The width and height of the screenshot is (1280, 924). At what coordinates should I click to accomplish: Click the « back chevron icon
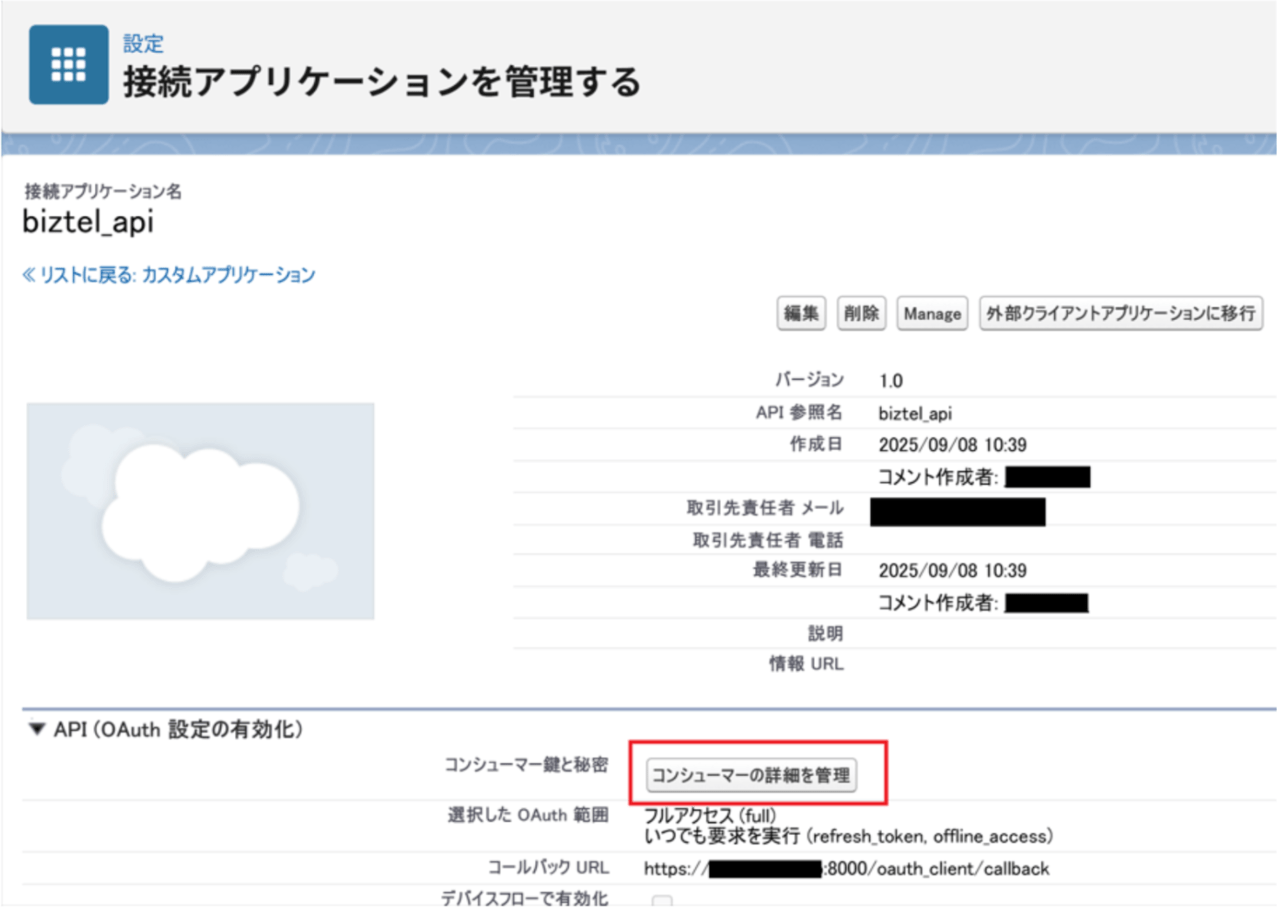tap(29, 274)
